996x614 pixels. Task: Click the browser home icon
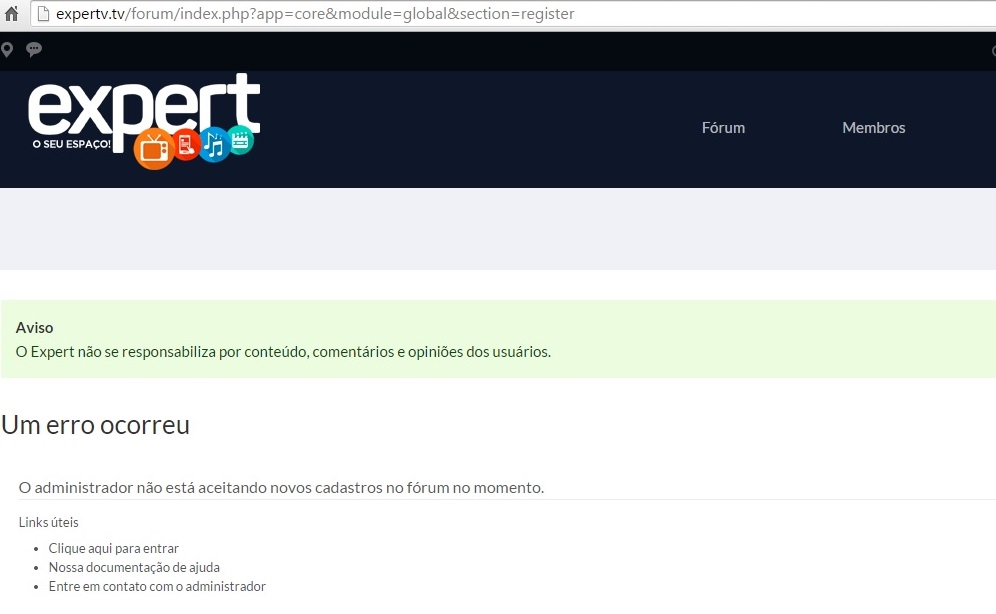click(10, 14)
